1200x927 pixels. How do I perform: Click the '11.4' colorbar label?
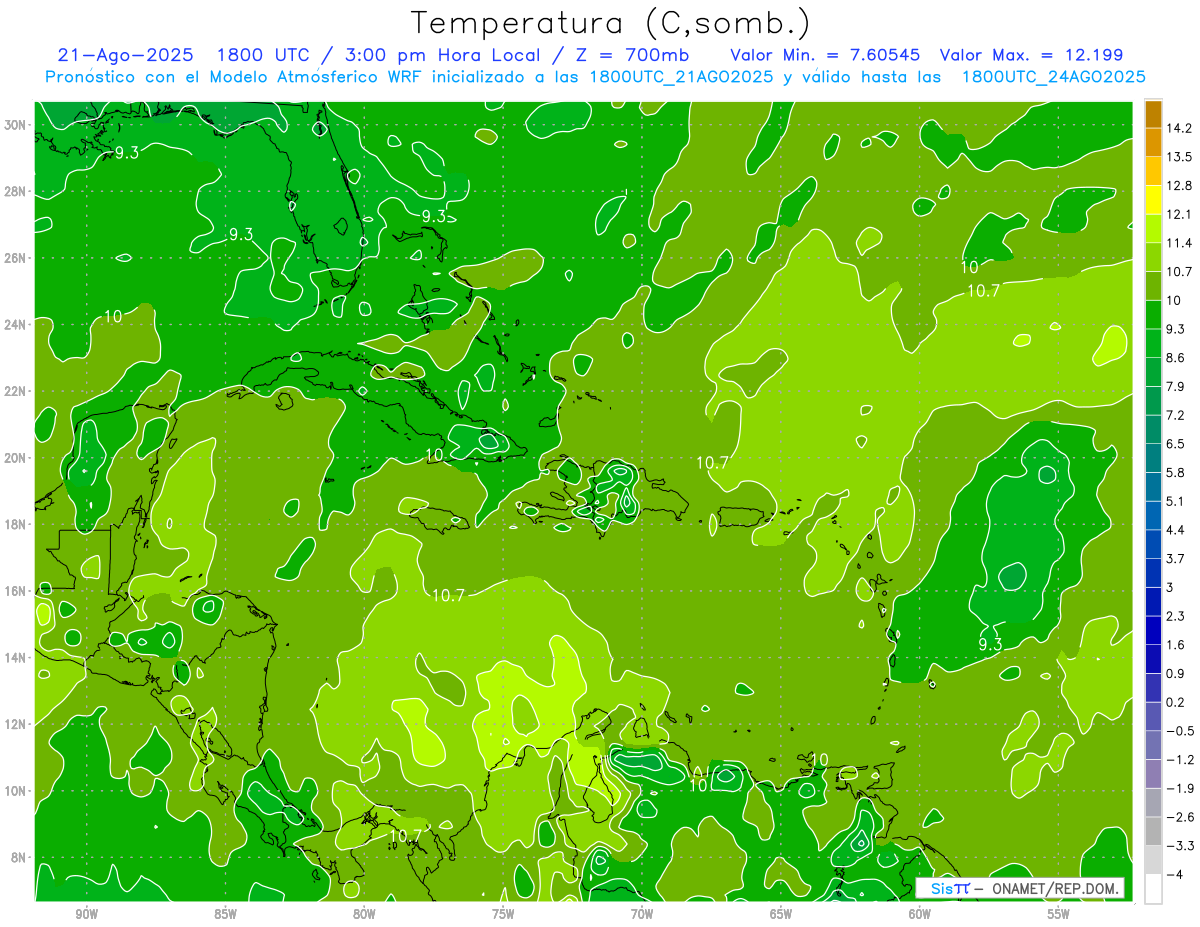[1180, 243]
